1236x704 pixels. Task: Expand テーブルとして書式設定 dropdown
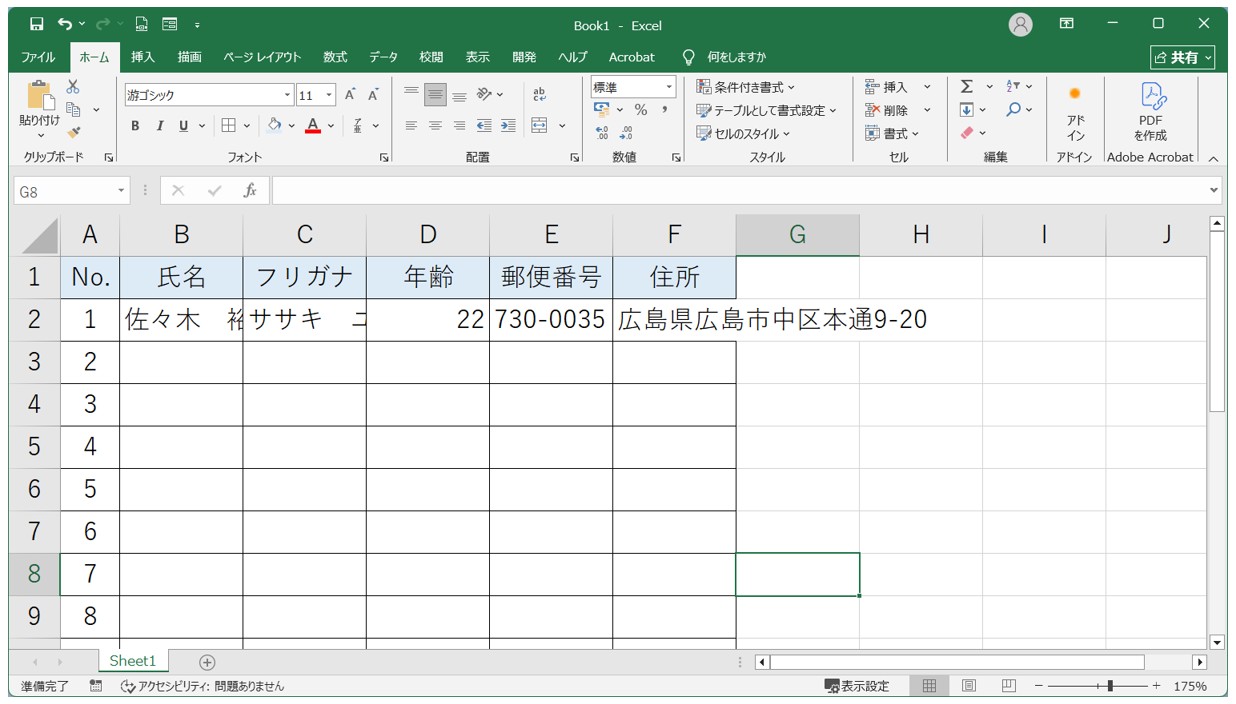tap(767, 111)
